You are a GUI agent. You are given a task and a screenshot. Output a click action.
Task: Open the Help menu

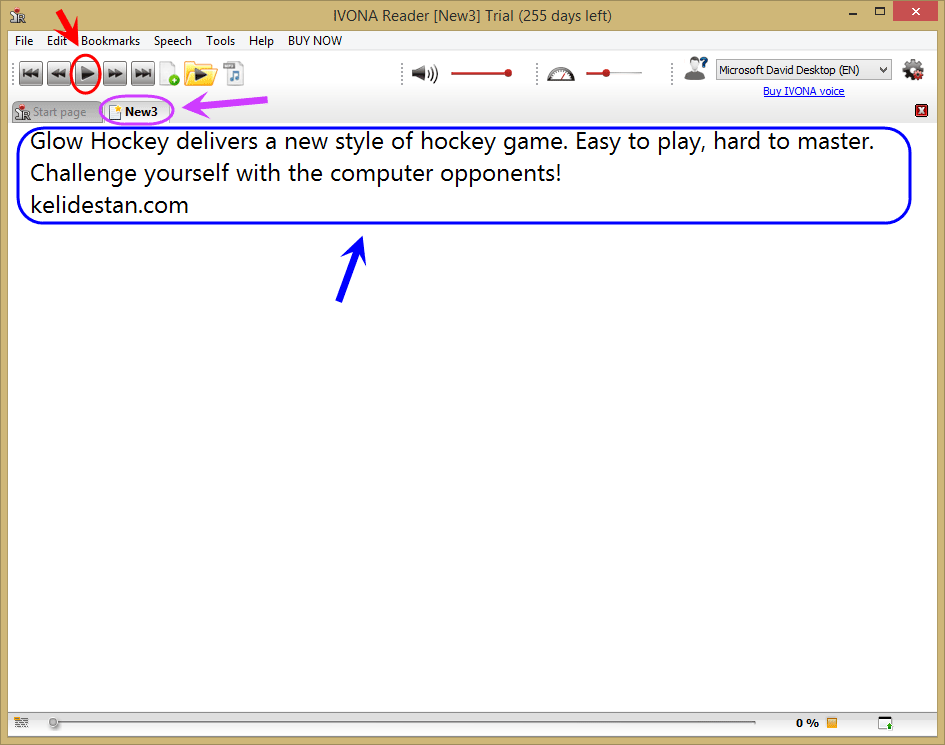(261, 40)
